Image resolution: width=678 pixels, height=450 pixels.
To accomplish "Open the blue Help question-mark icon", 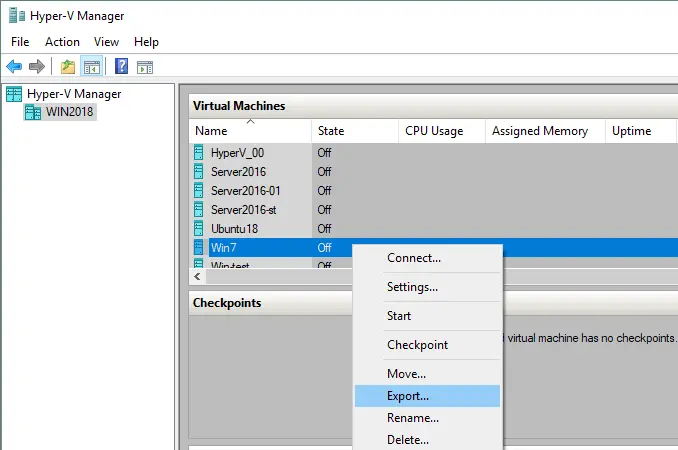I will [122, 66].
